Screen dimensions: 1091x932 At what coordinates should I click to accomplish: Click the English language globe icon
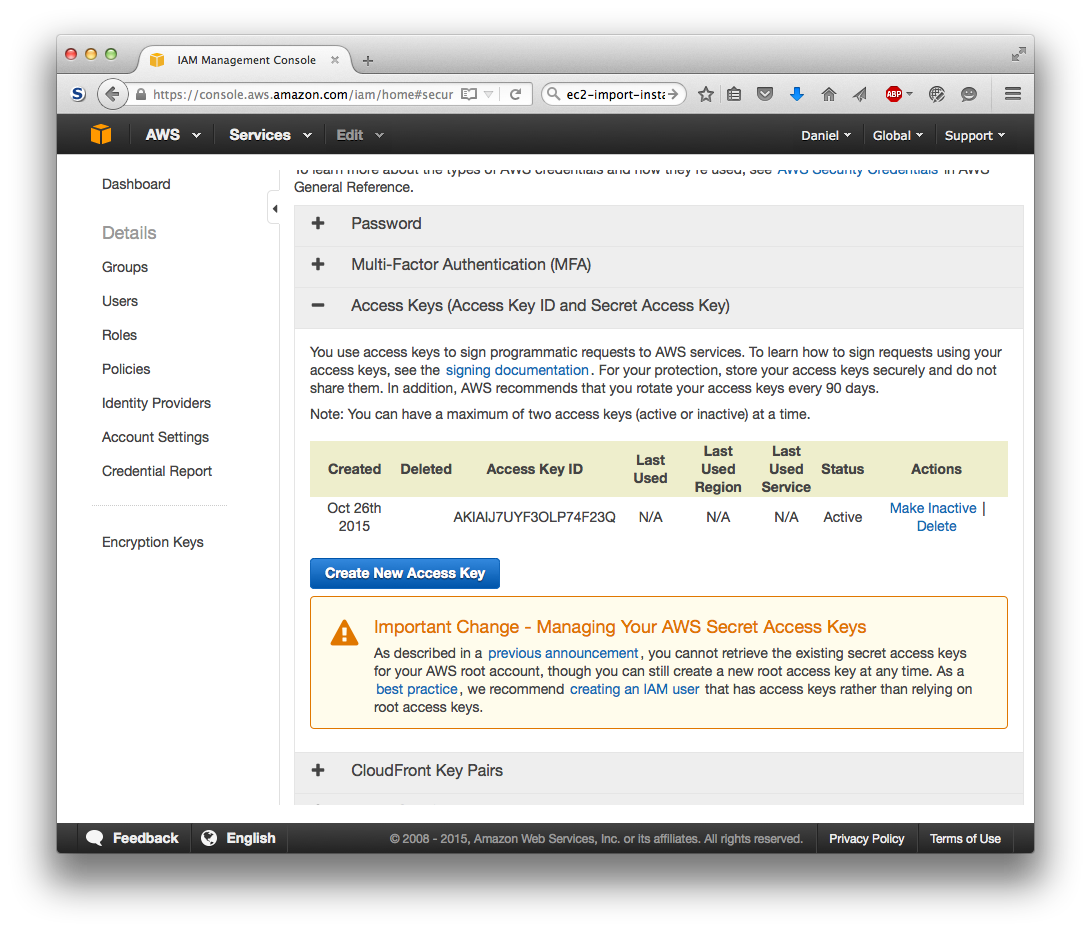209,838
